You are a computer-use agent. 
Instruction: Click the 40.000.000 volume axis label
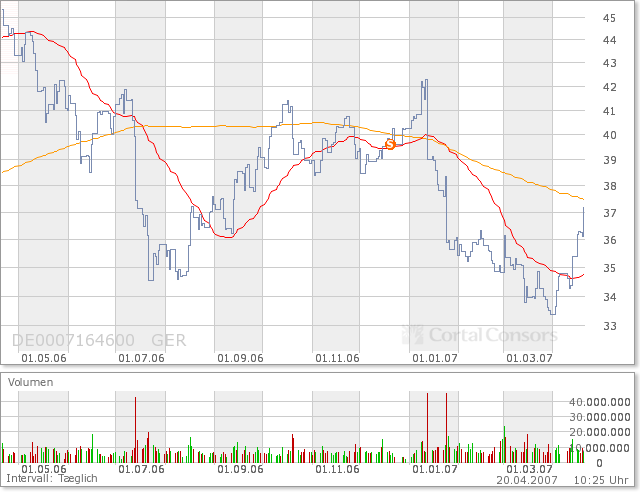click(x=599, y=402)
